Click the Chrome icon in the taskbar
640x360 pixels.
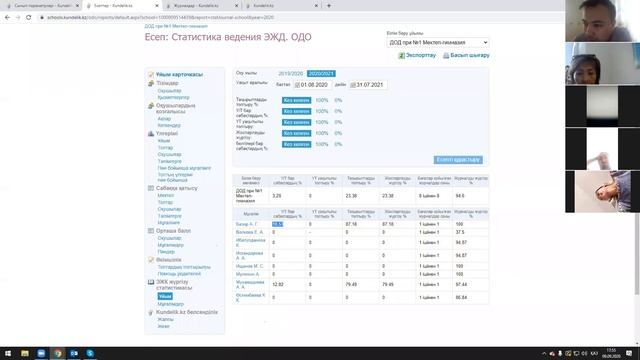pyautogui.click(x=58, y=353)
